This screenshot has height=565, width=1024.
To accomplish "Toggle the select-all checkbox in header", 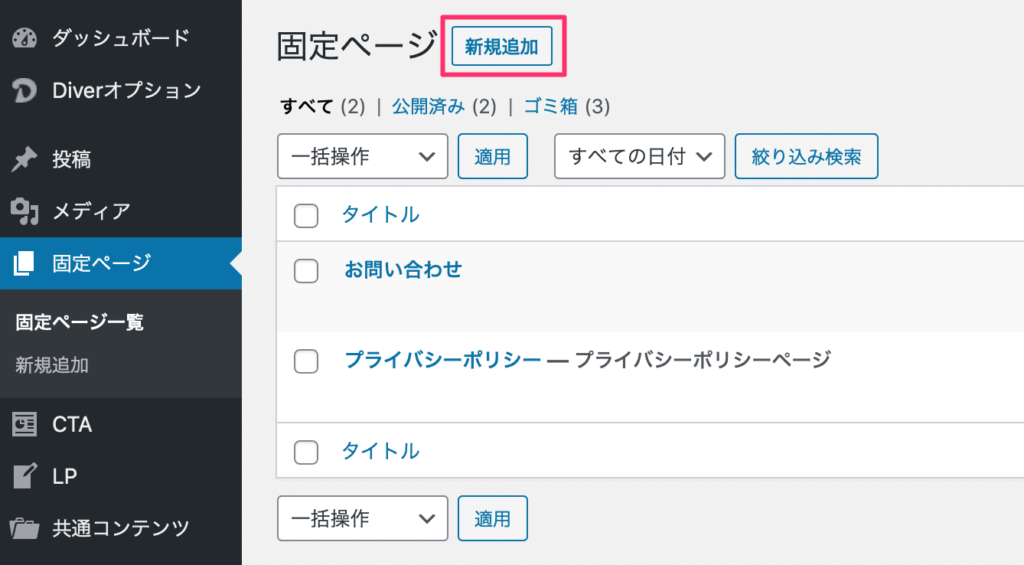I will 307,215.
